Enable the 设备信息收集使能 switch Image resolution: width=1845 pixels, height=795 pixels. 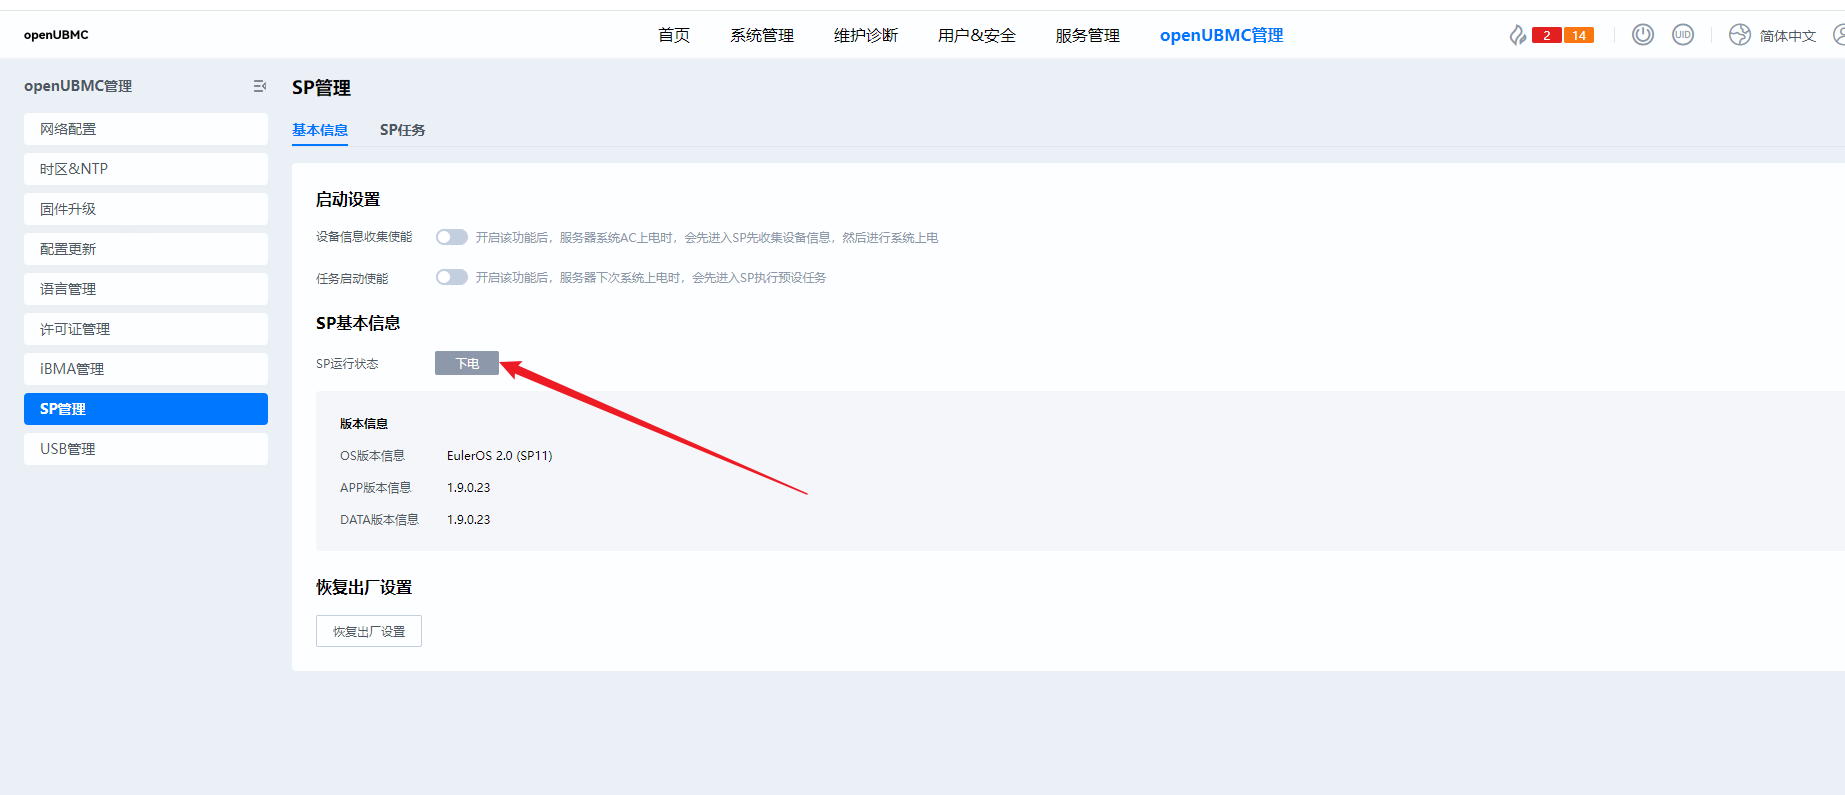pos(452,237)
